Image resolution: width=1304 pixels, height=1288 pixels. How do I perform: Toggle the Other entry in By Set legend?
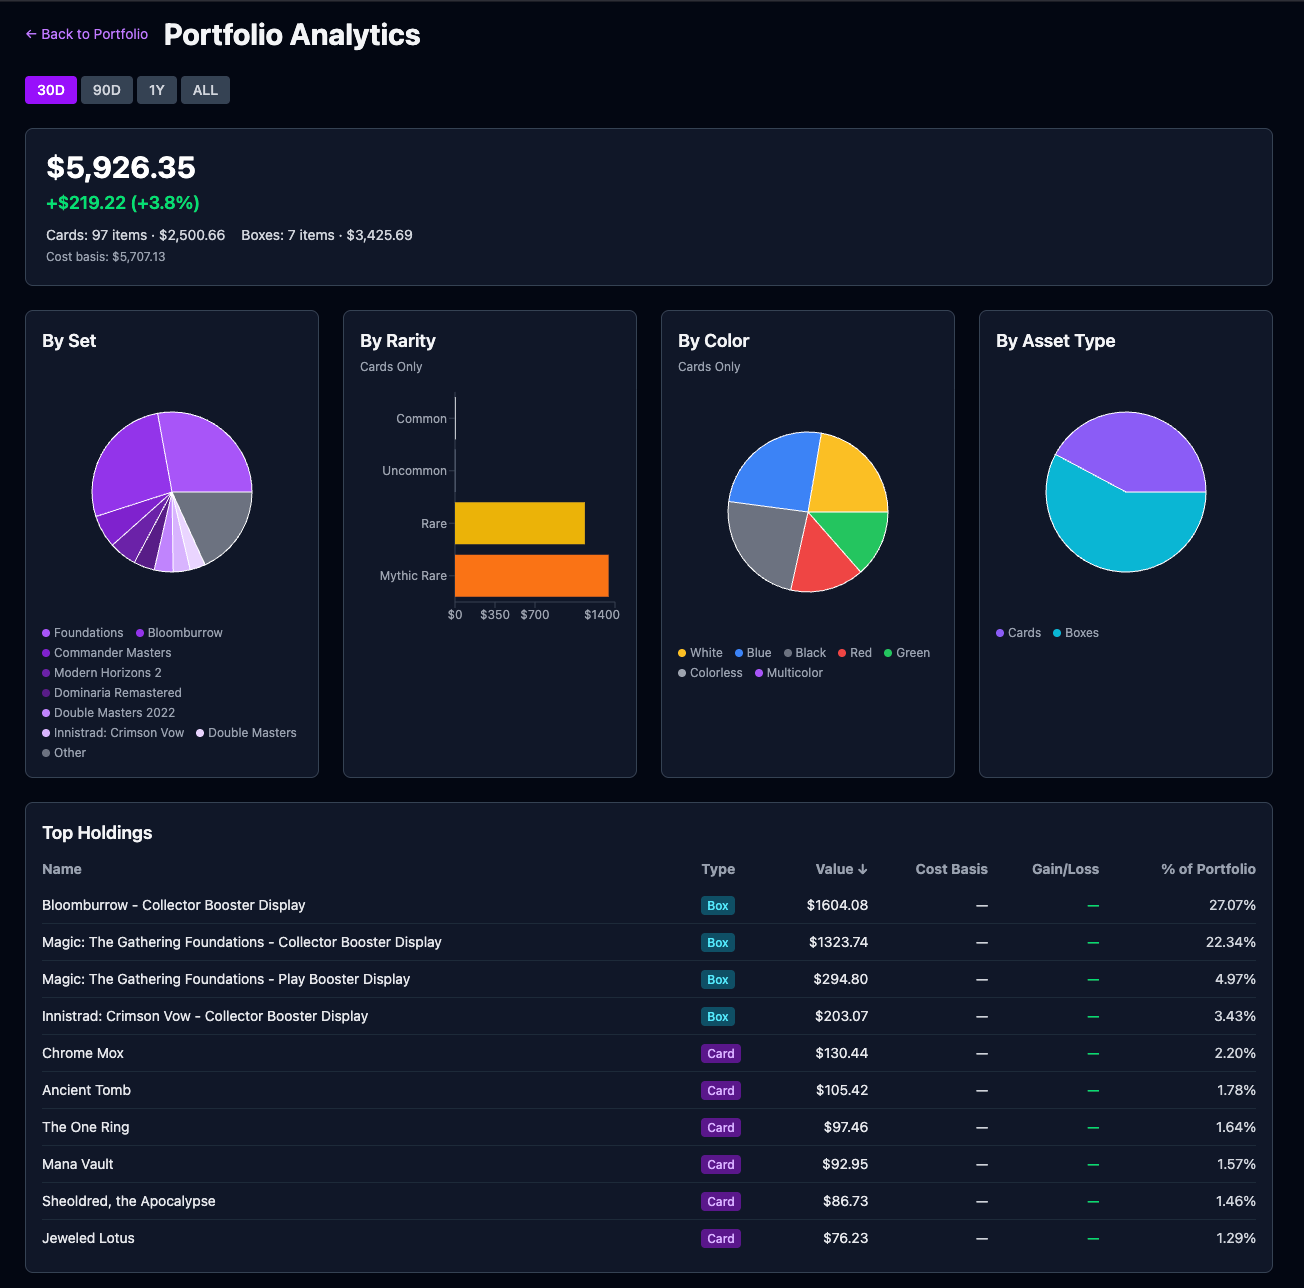[64, 752]
